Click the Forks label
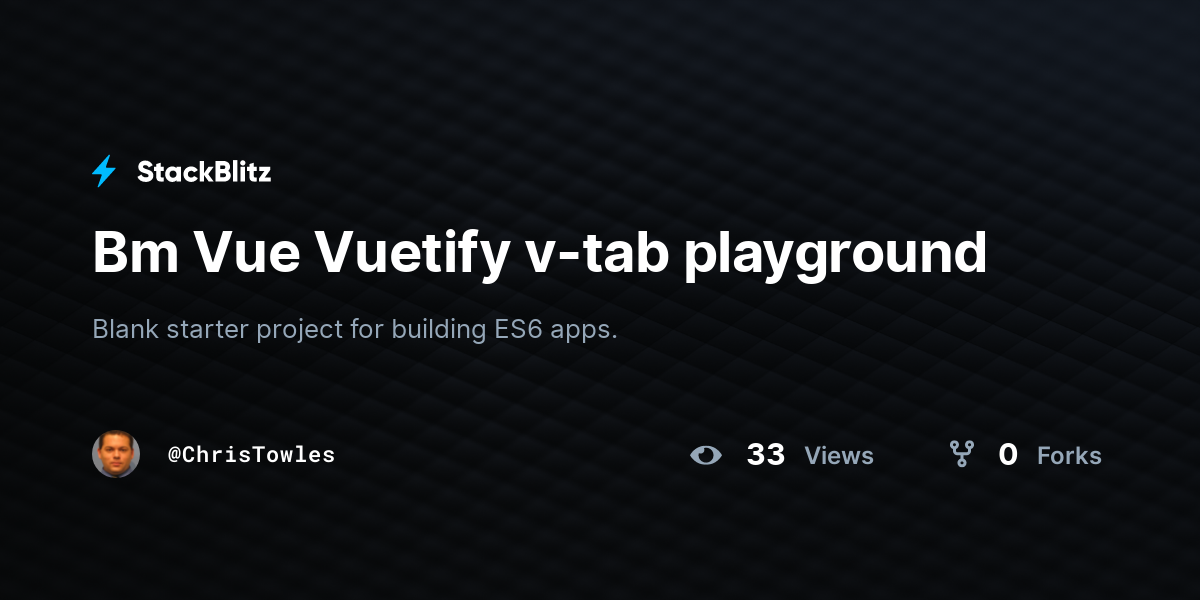Viewport: 1200px width, 600px height. click(x=1069, y=456)
